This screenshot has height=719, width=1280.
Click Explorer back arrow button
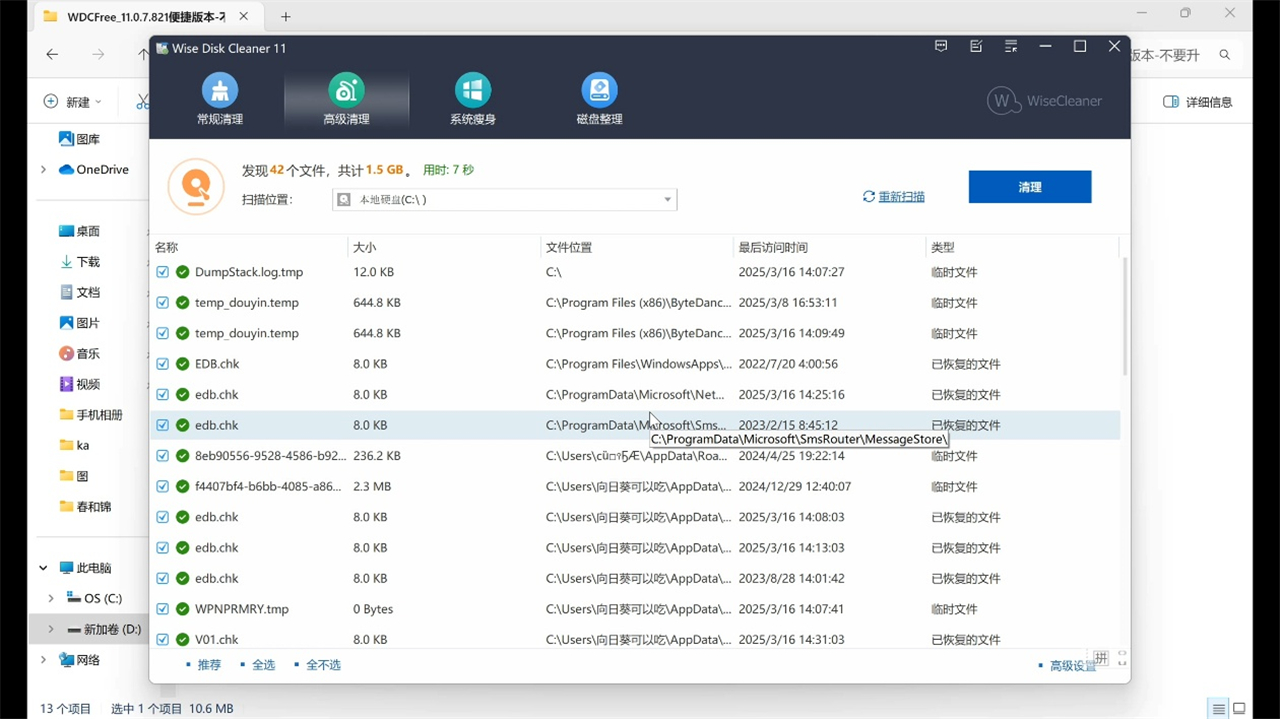click(52, 55)
